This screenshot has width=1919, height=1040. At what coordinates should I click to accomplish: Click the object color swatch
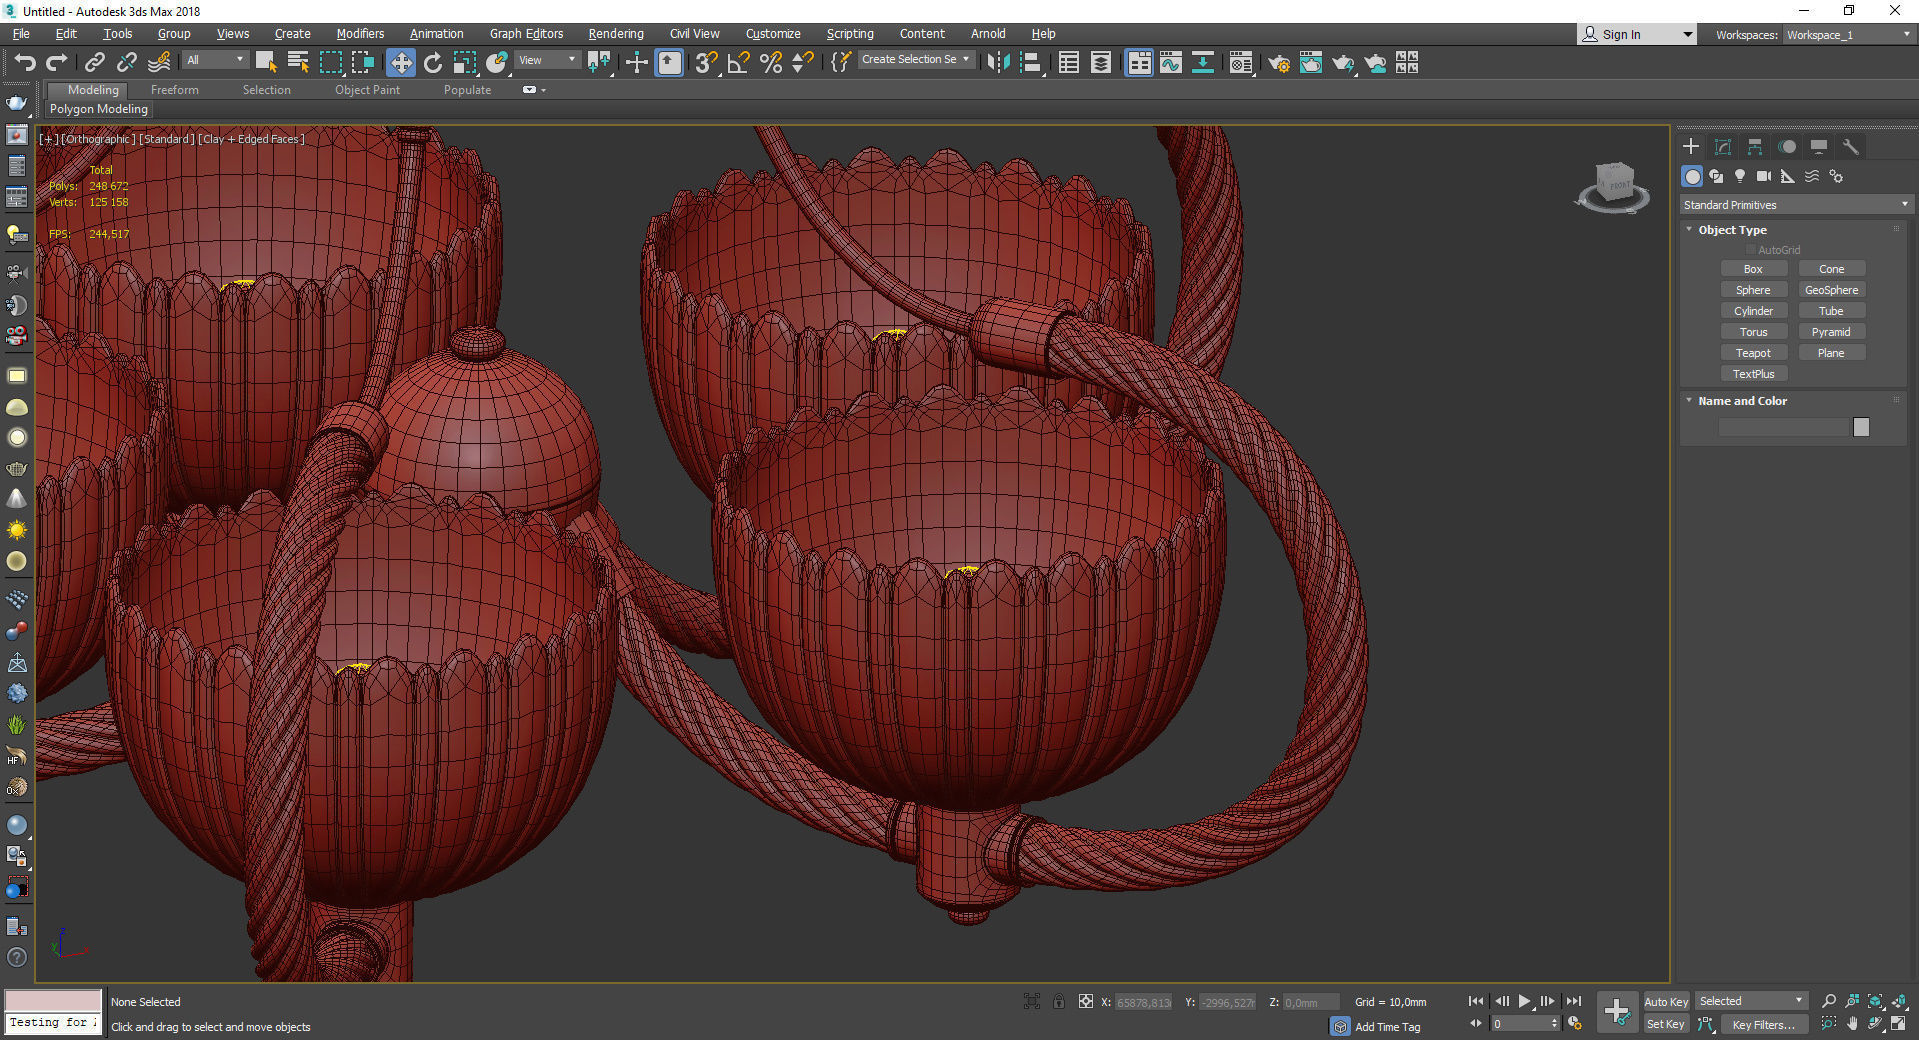click(x=1861, y=427)
